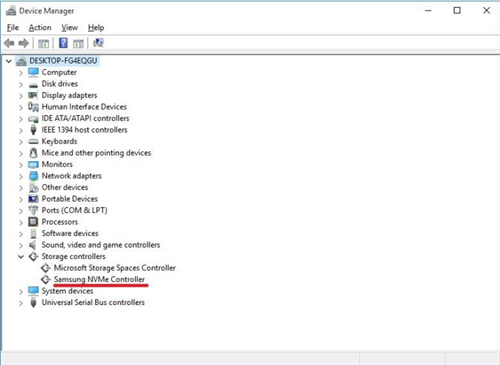This screenshot has height=365, width=500.
Task: Click the Processors chip icon
Action: (x=33, y=222)
